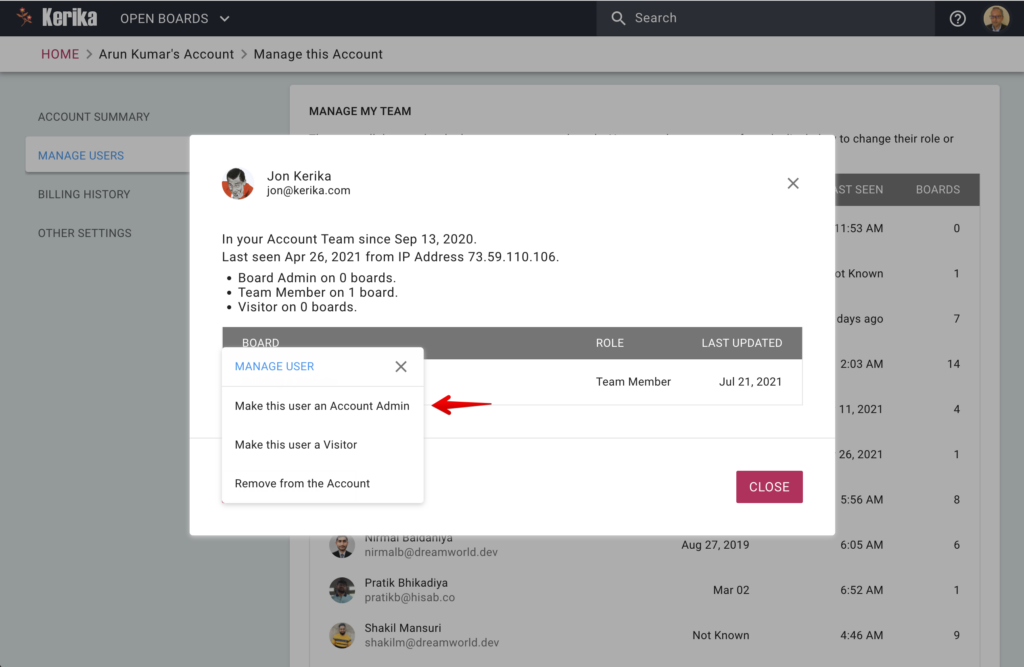Click the Jon Kerika name in dialog
Viewport: 1024px width, 667px height.
coord(299,176)
